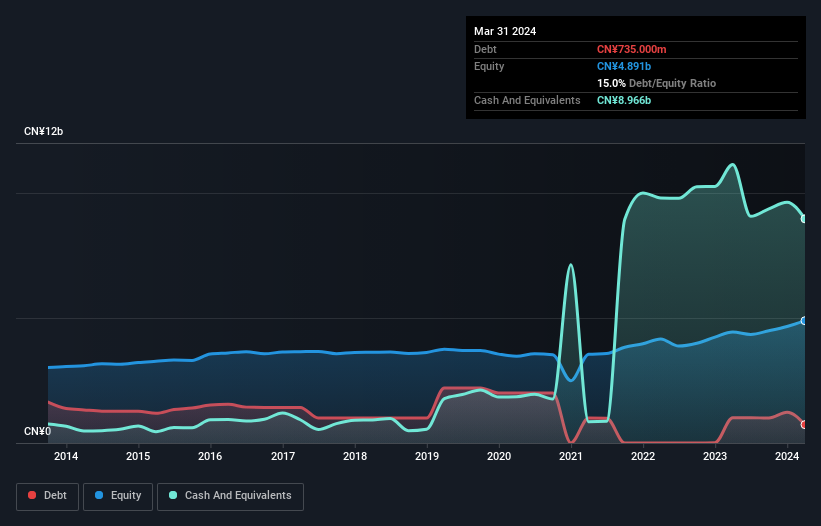Click the 2016 x-axis label
The image size is (821, 526).
210,456
